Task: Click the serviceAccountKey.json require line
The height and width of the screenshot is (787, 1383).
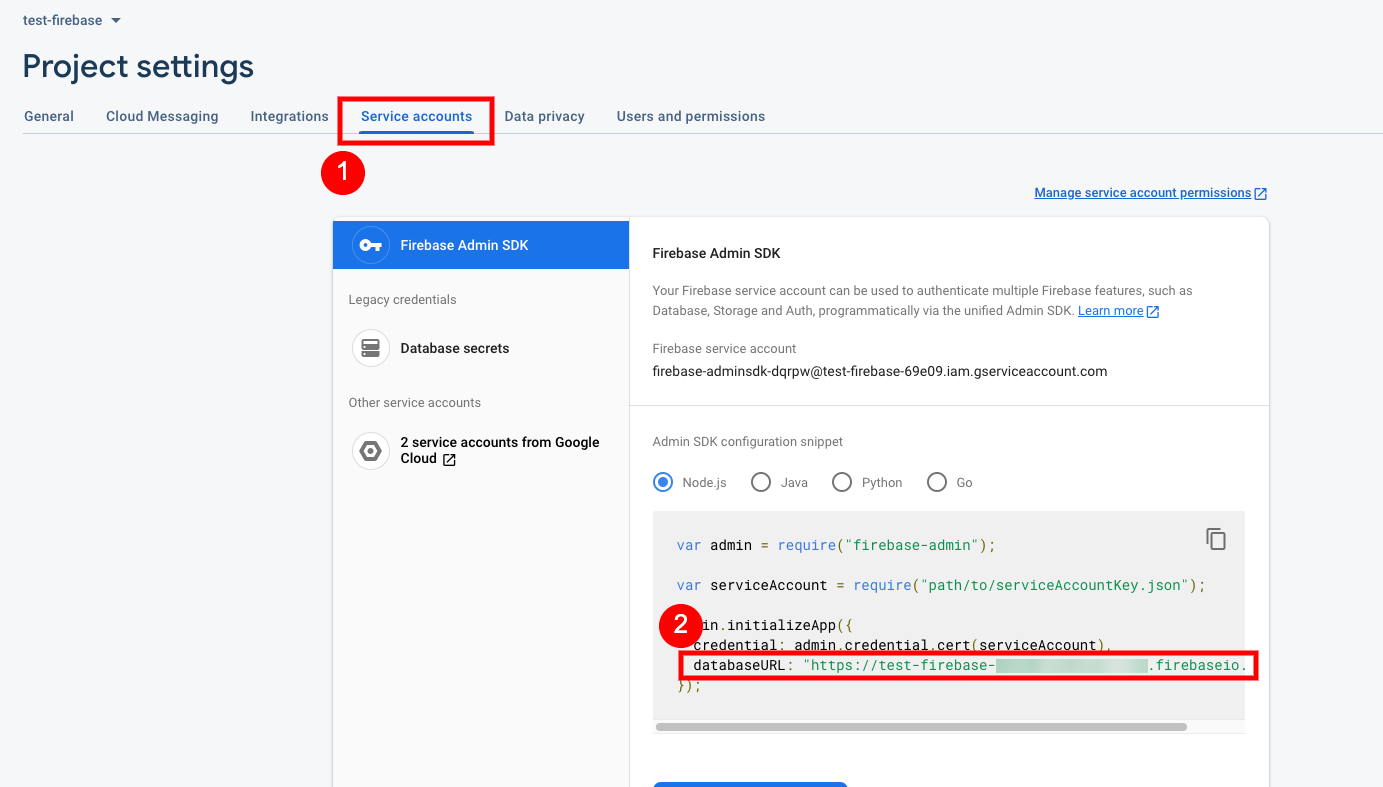Action: point(941,585)
